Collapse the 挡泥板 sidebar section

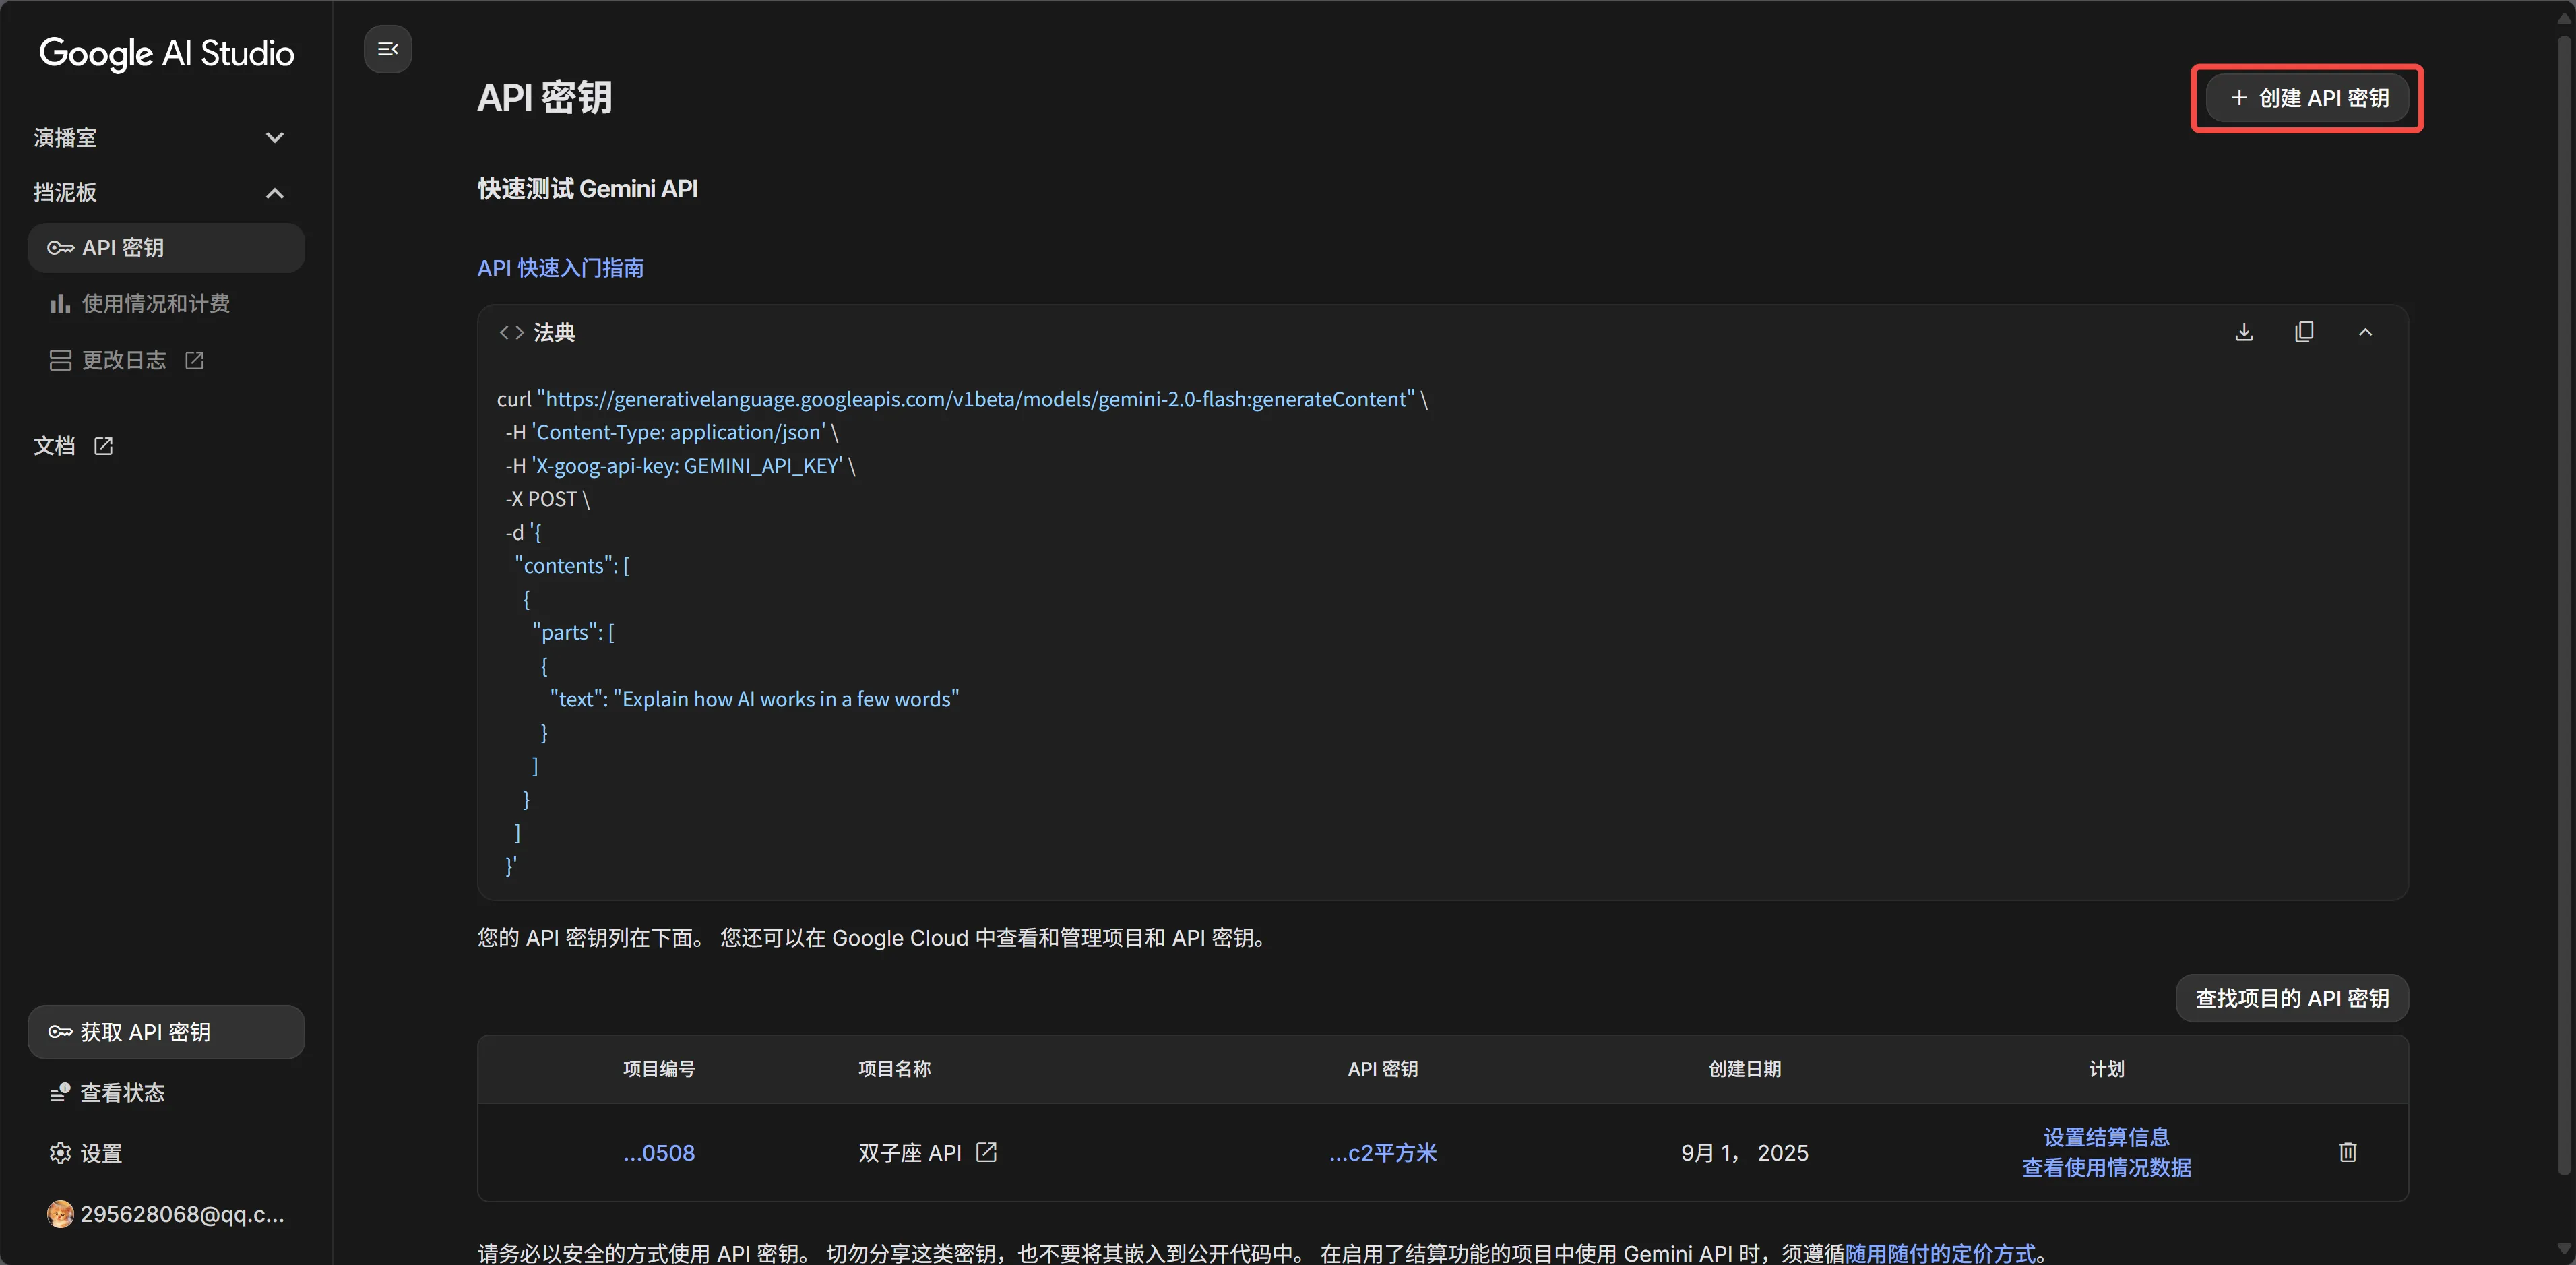pos(274,193)
